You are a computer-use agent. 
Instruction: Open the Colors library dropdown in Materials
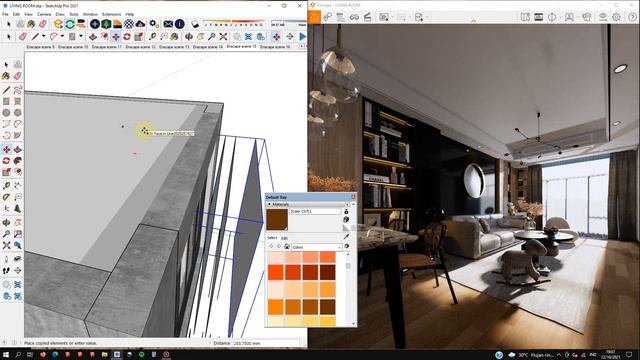click(316, 247)
